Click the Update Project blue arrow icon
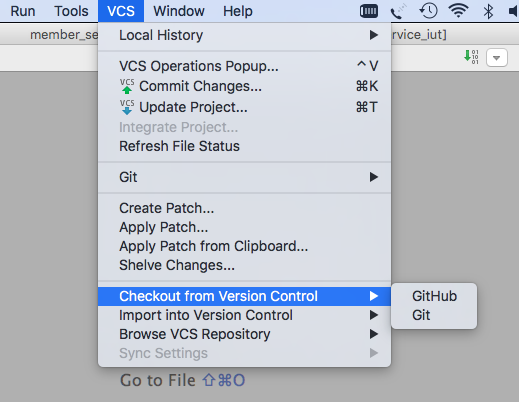 [127, 107]
